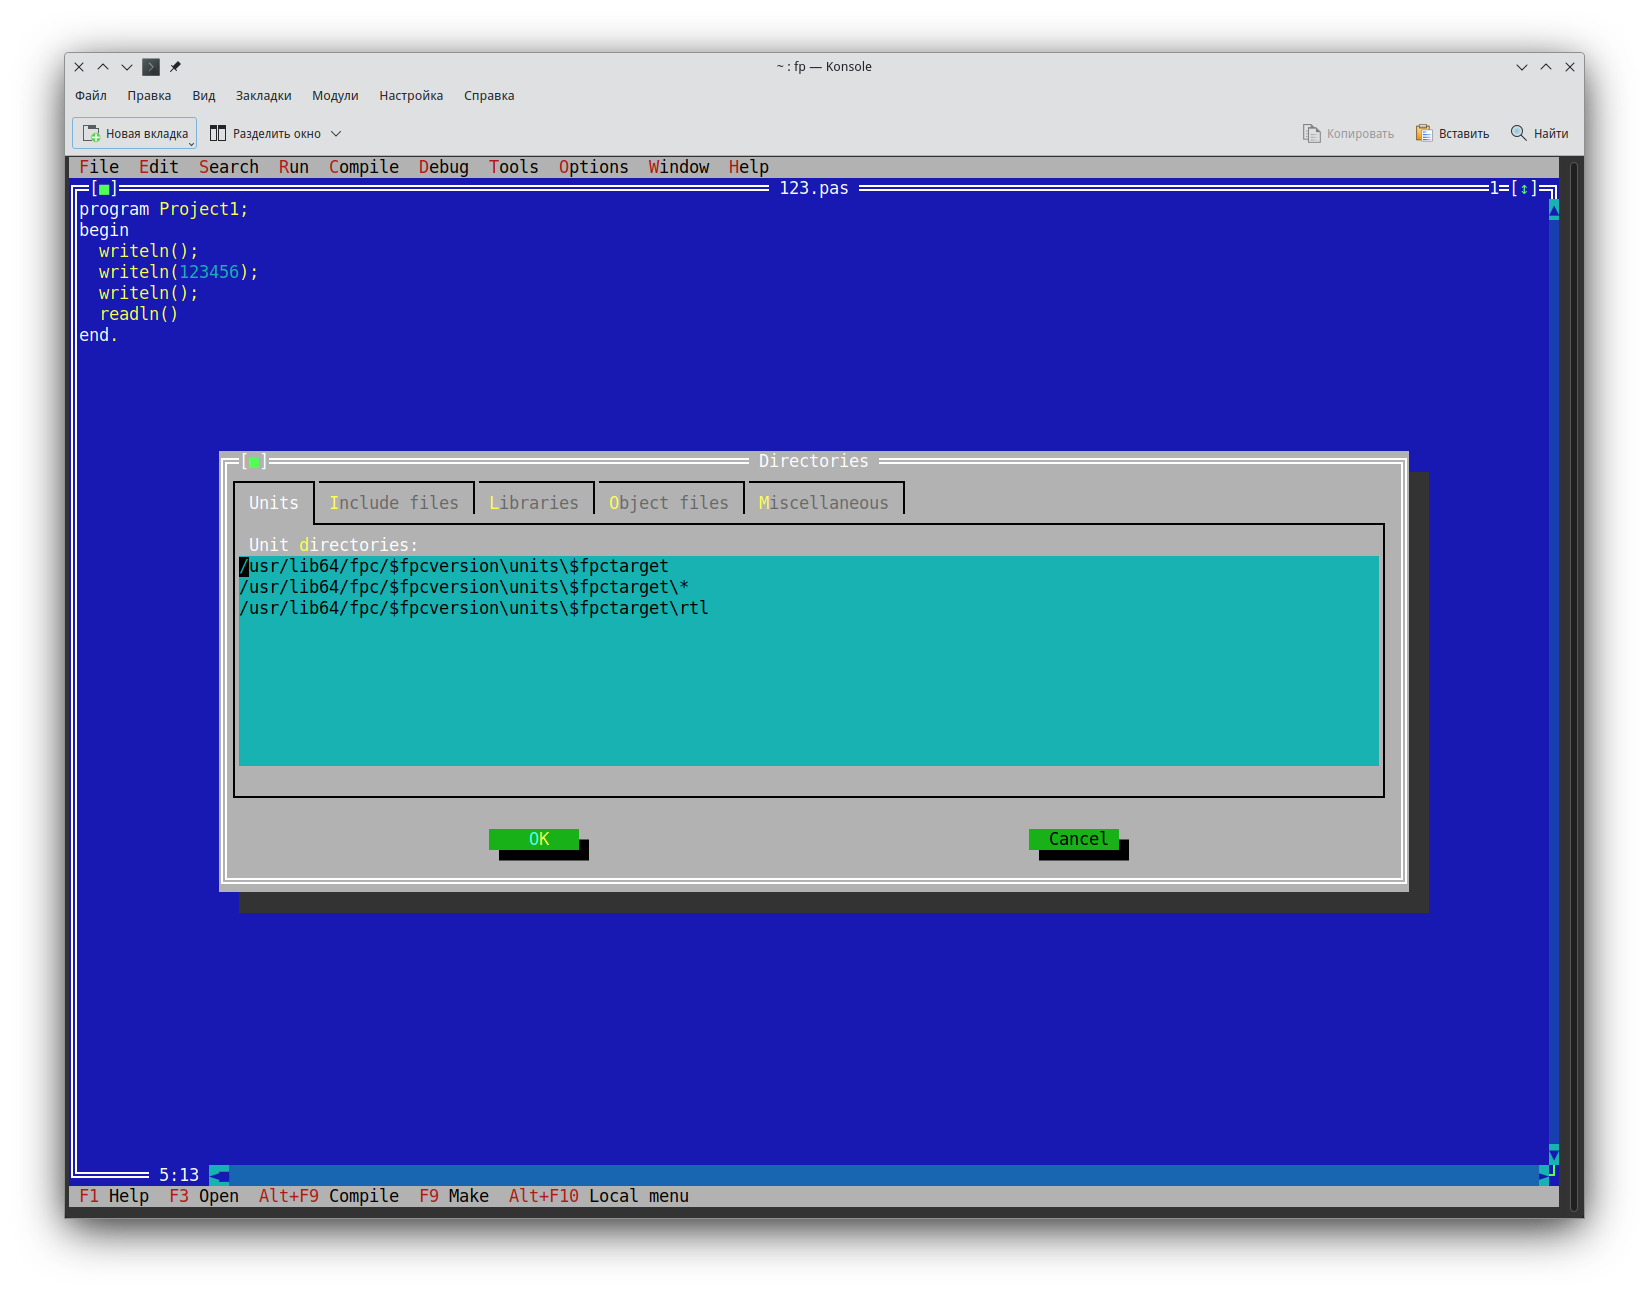The width and height of the screenshot is (1649, 1295).
Task: Close Directories dialog via green square icon
Action: [254, 461]
